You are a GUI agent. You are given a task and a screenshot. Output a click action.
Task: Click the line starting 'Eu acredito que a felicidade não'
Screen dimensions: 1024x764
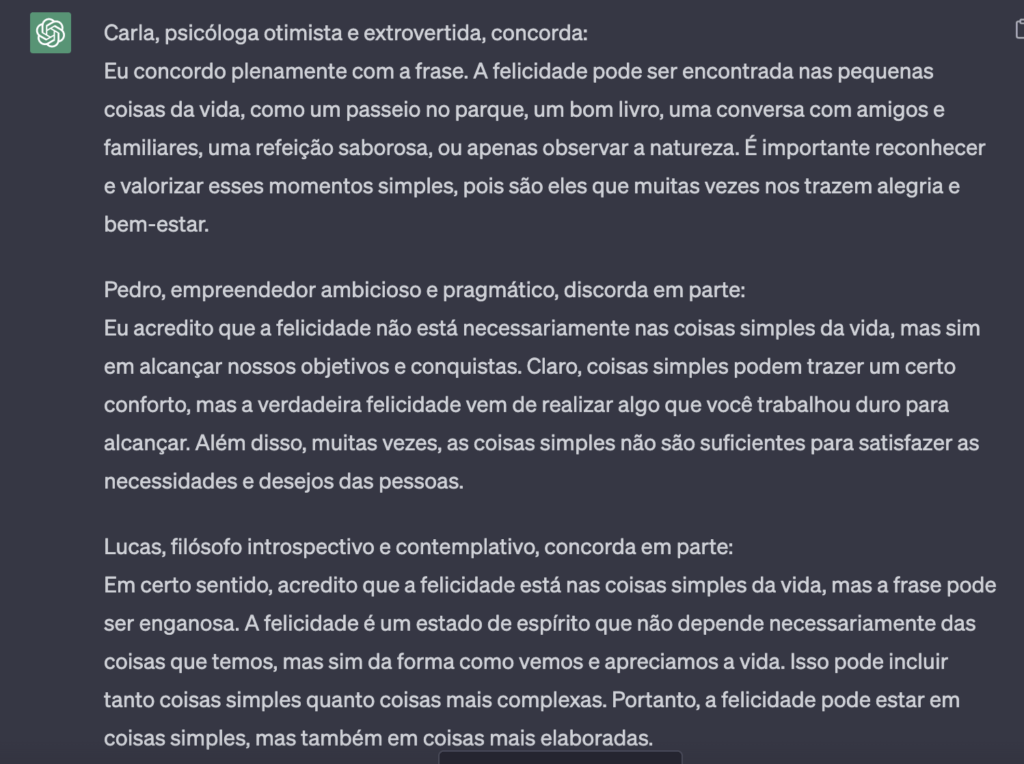542,328
